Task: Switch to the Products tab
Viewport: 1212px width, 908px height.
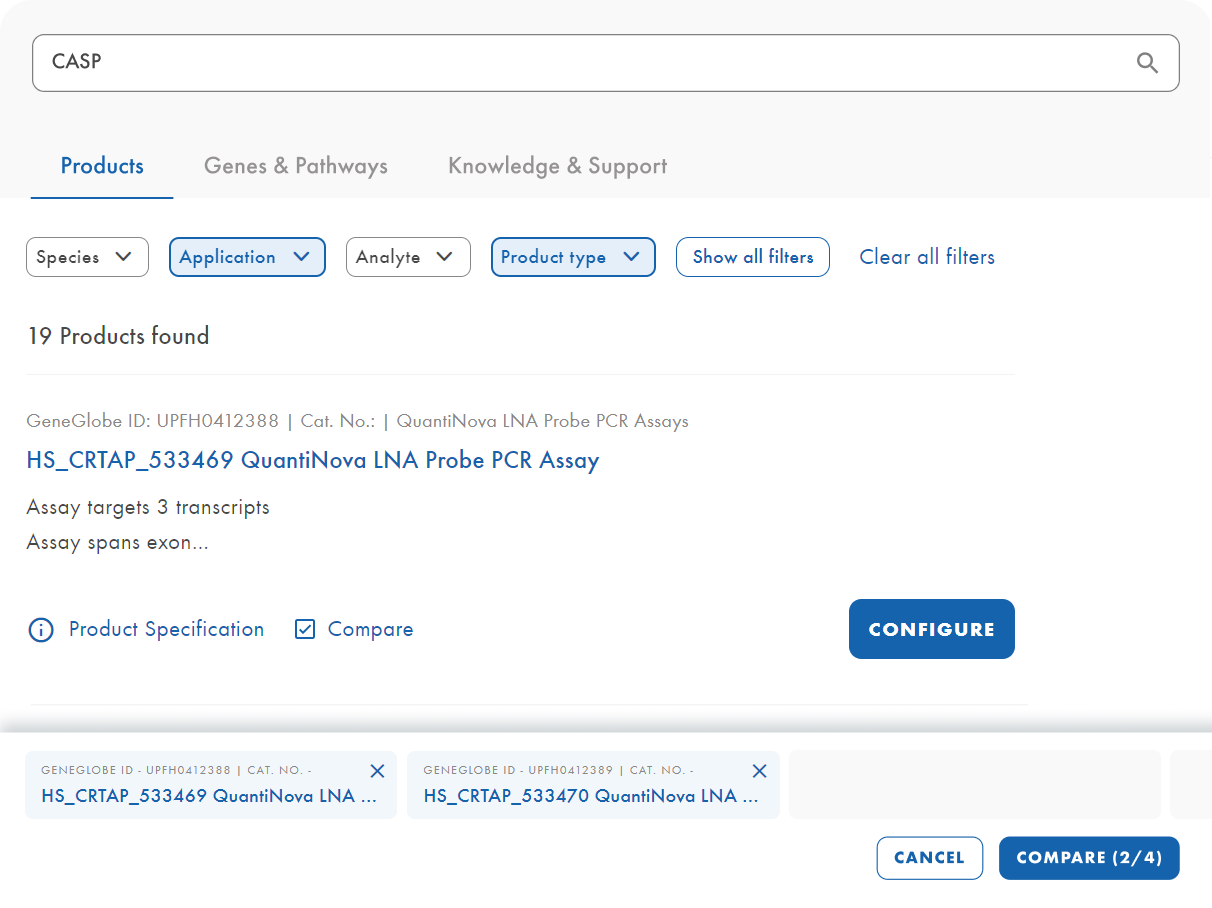Action: (x=102, y=166)
